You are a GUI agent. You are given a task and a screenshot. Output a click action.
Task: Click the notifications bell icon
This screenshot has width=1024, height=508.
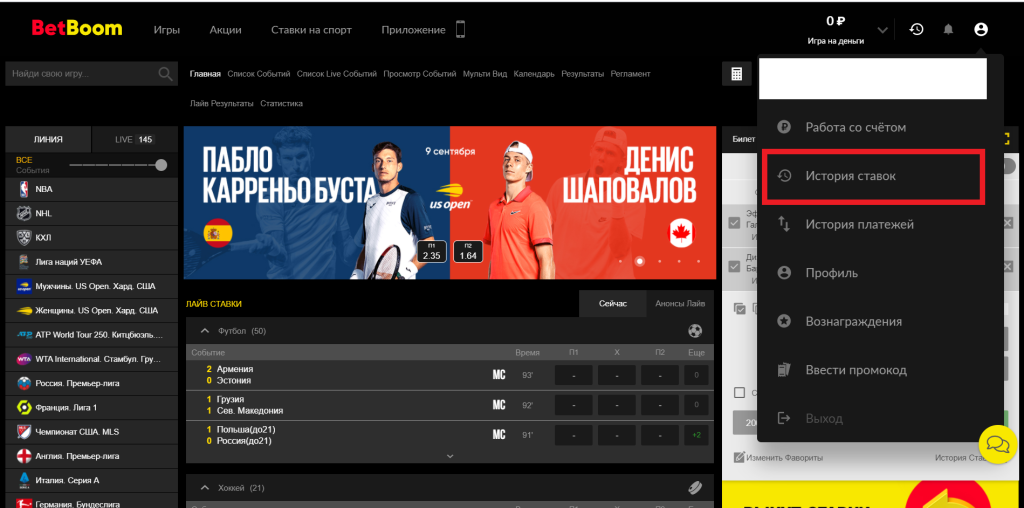[948, 30]
